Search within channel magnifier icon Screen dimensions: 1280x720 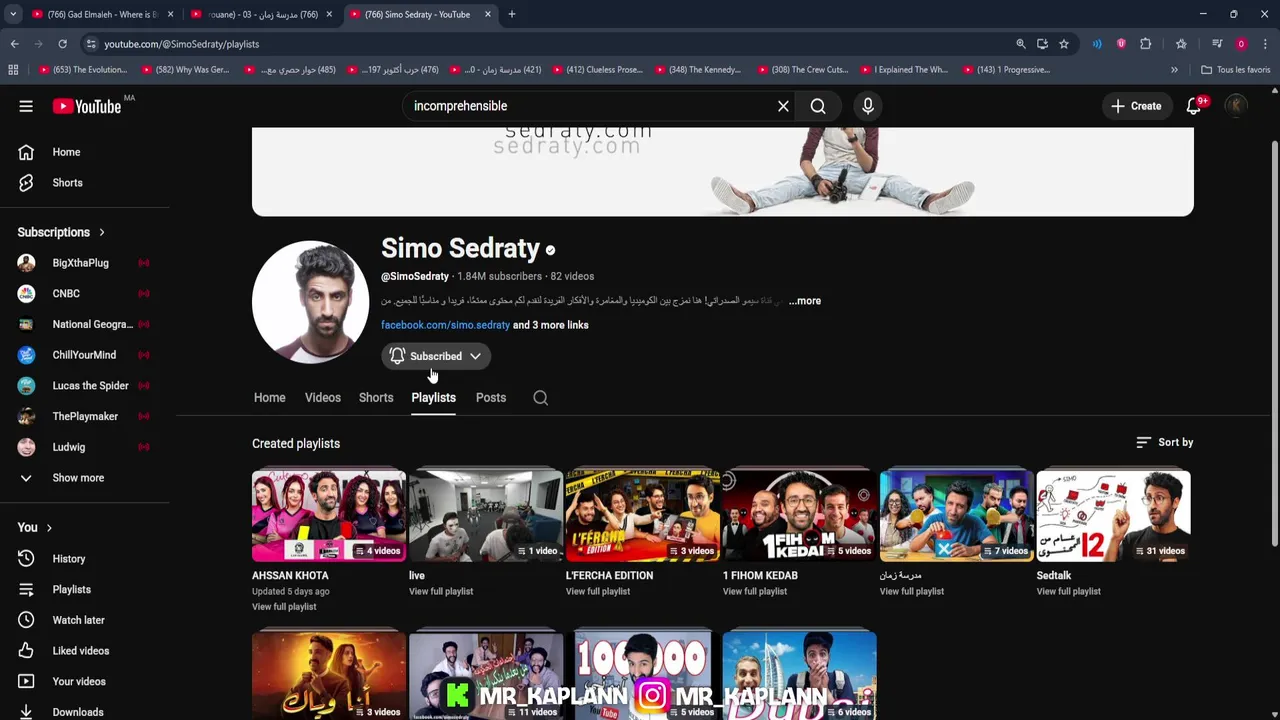[540, 398]
